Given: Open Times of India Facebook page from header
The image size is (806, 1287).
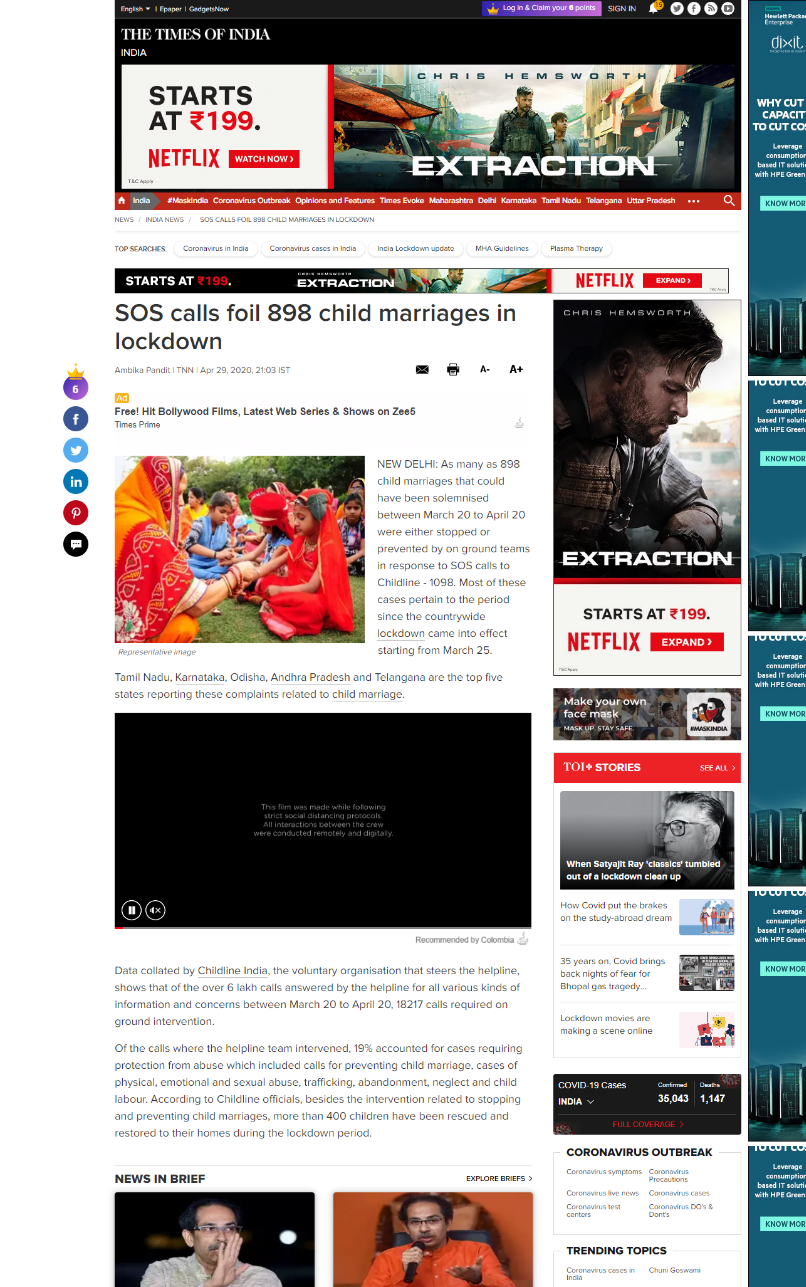Looking at the screenshot, I should click(694, 8).
